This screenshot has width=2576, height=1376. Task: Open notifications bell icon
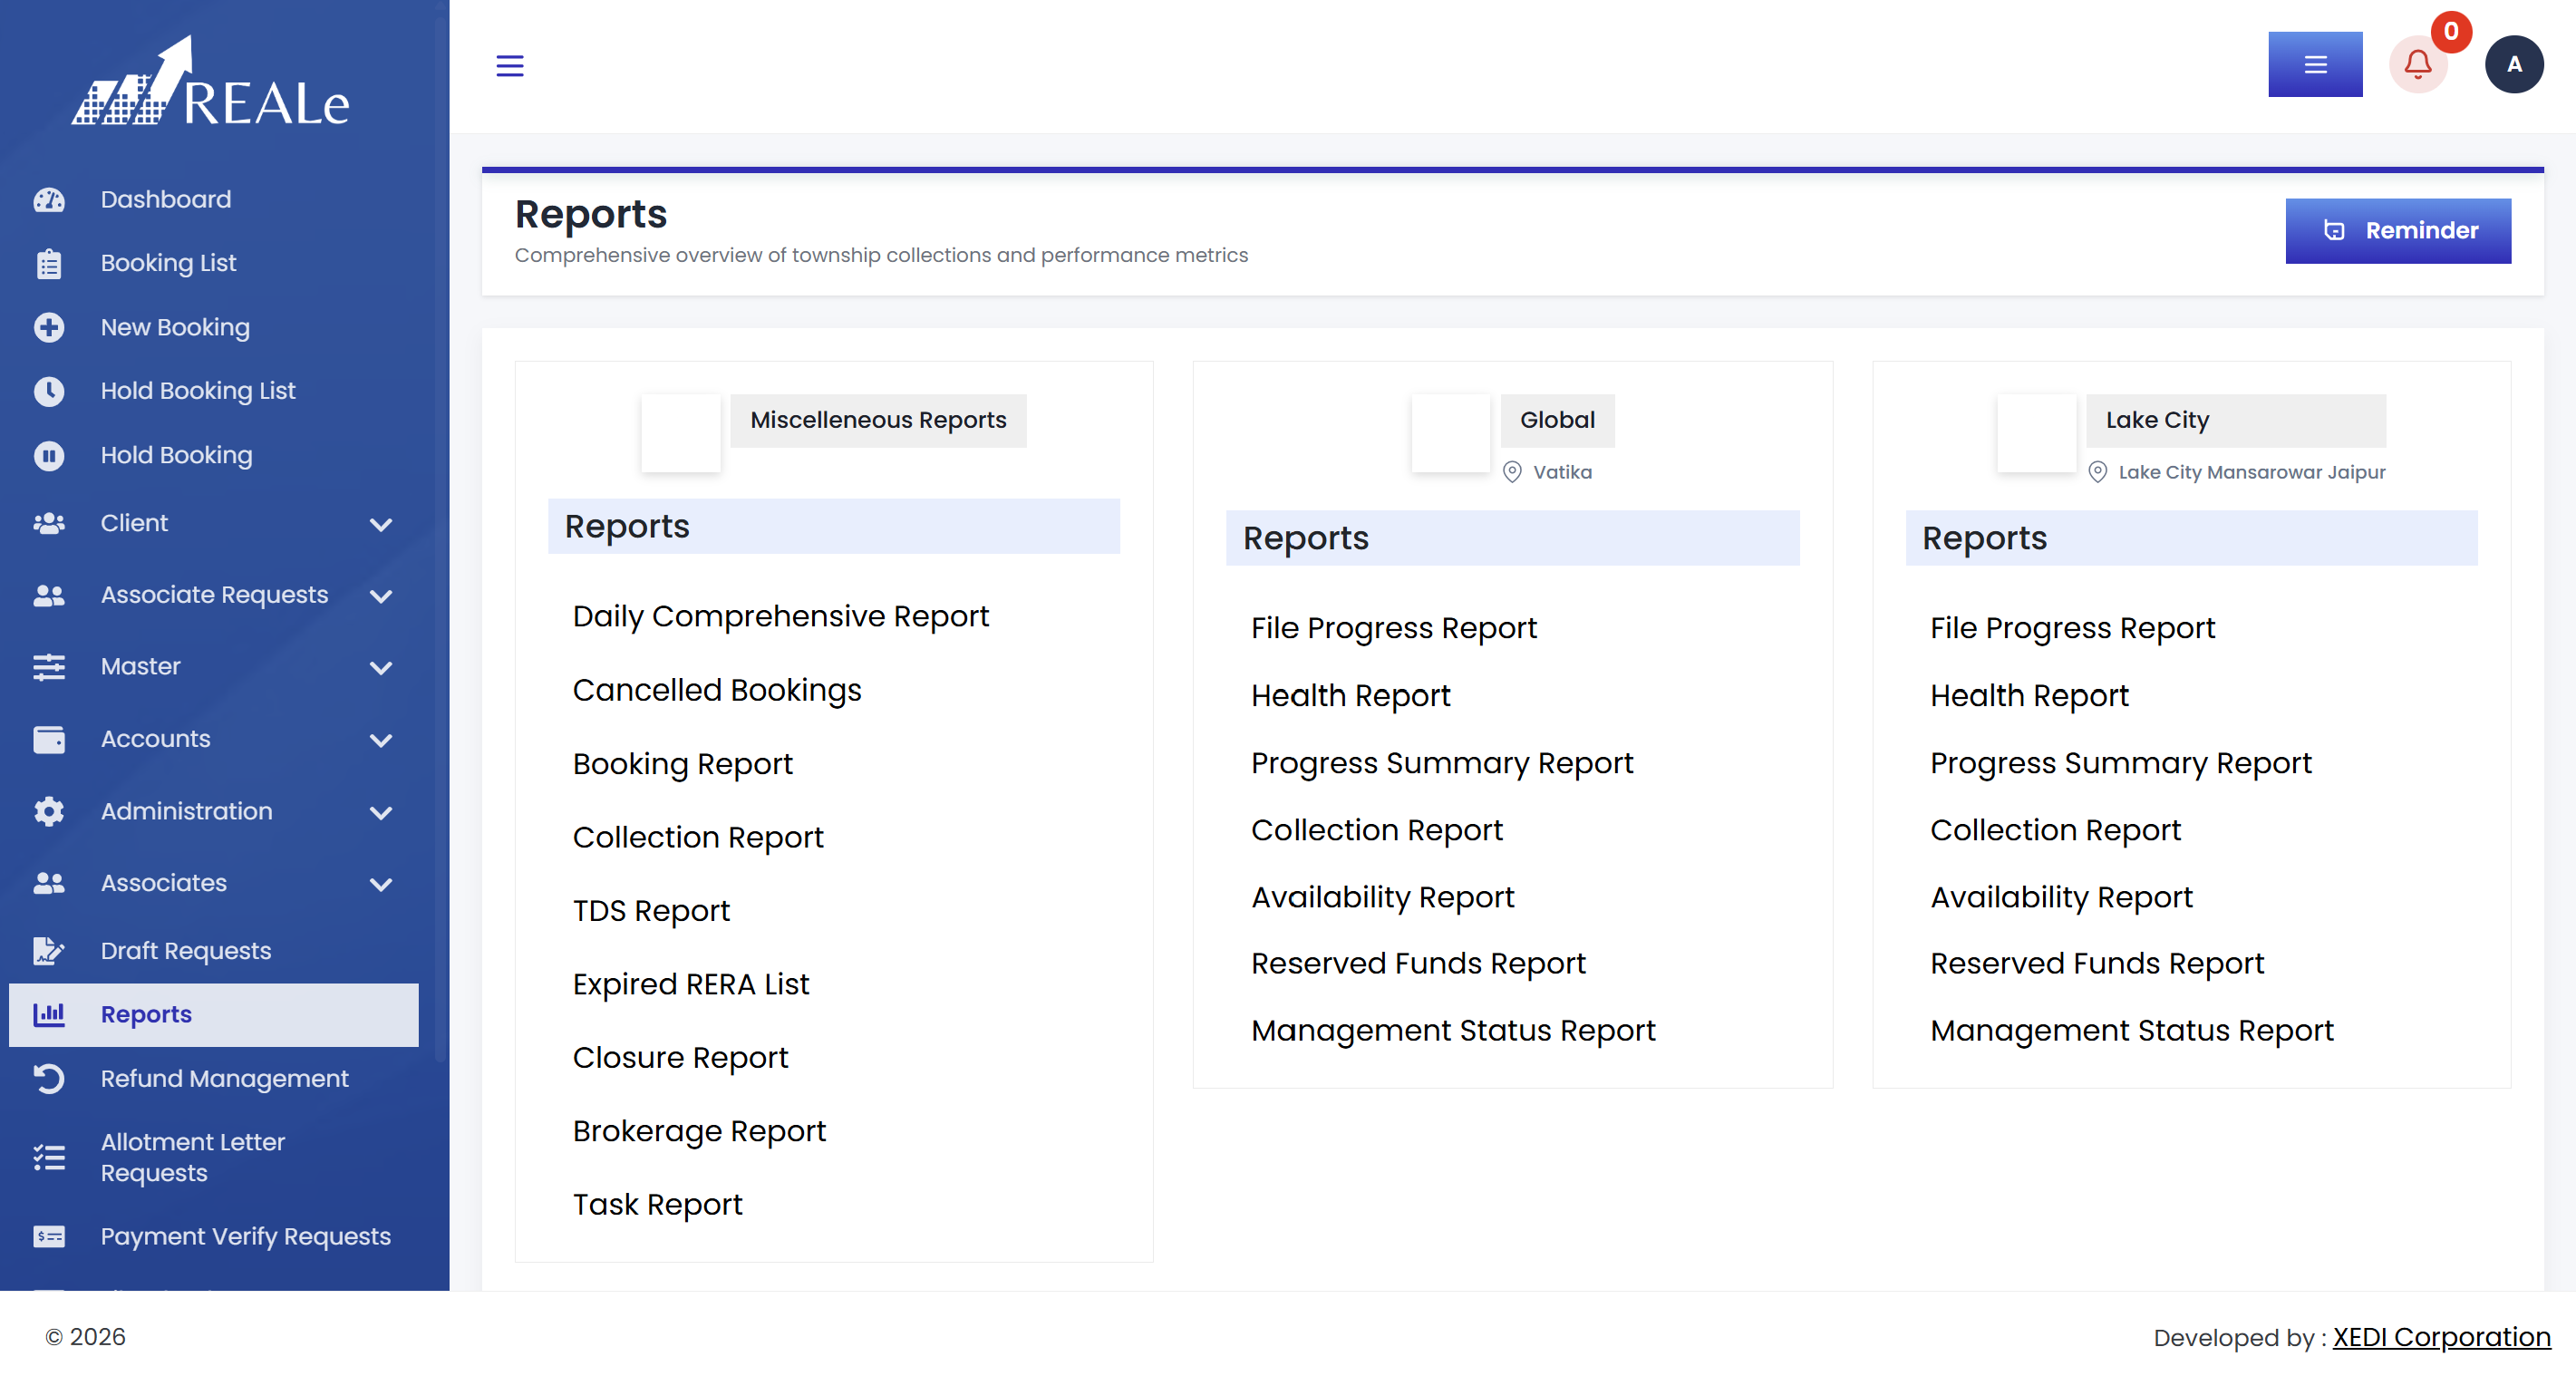click(x=2418, y=65)
